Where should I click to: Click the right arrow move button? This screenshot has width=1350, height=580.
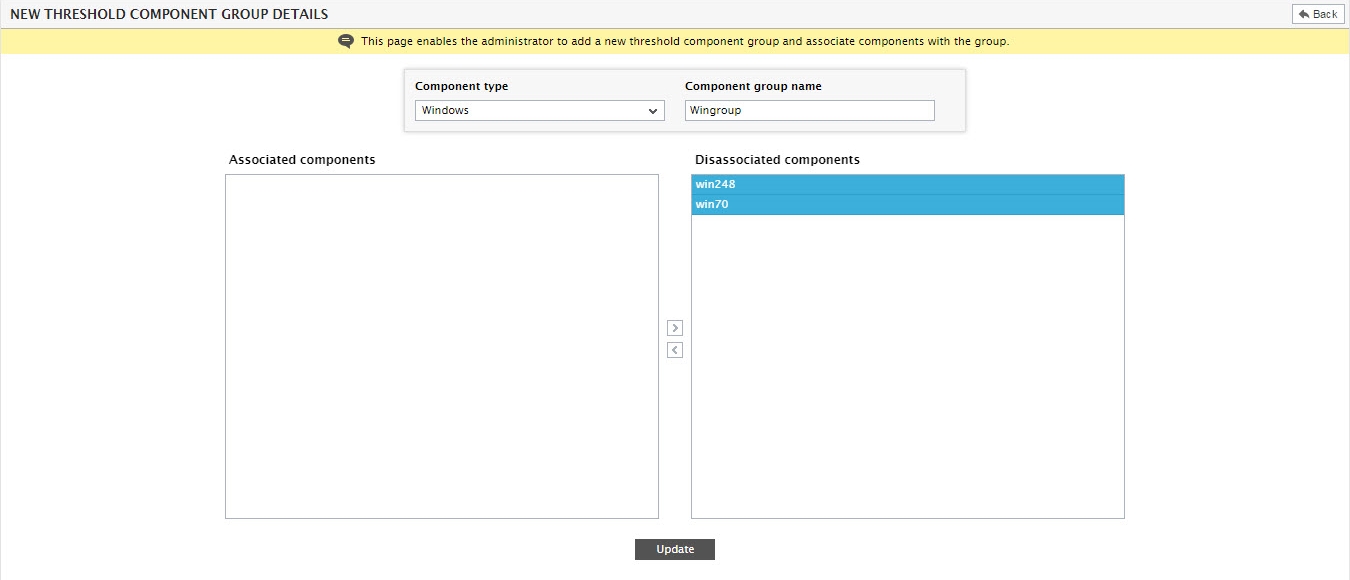(675, 328)
